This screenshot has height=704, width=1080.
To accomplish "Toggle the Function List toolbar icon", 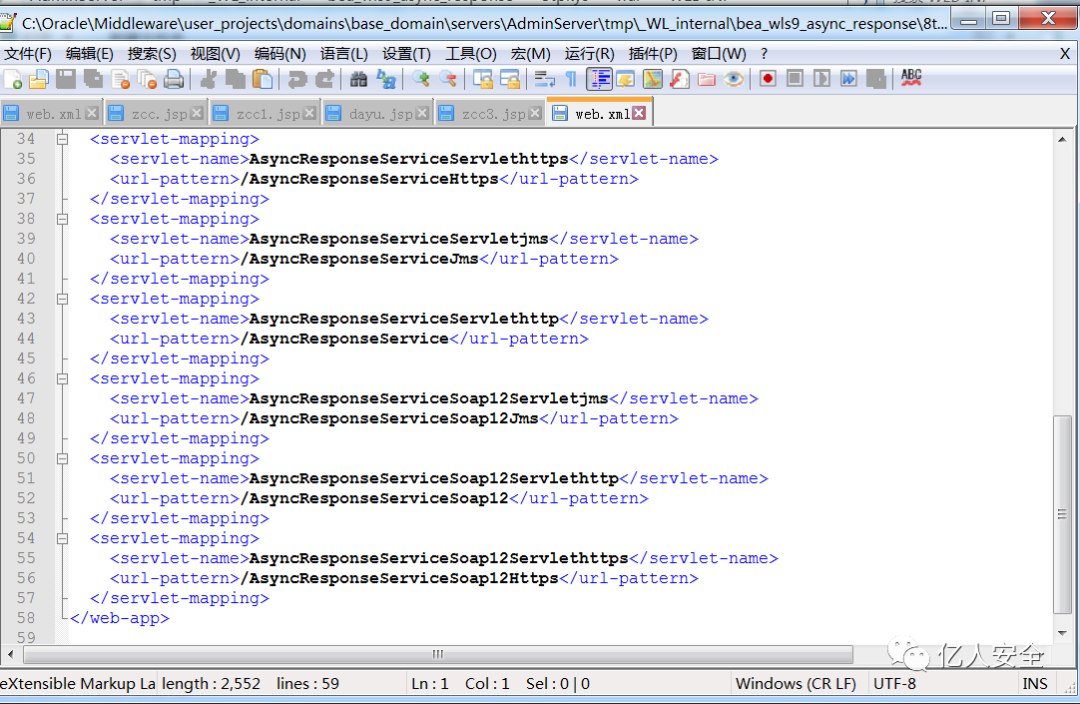I will (x=679, y=79).
